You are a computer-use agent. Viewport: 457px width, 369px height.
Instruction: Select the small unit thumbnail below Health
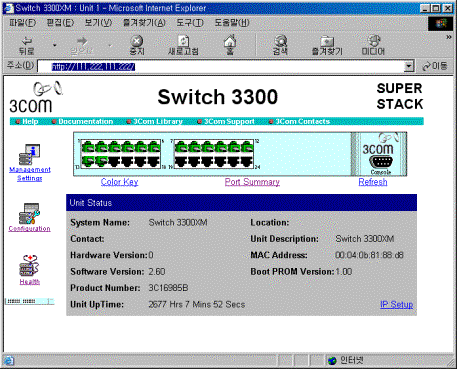30,301
